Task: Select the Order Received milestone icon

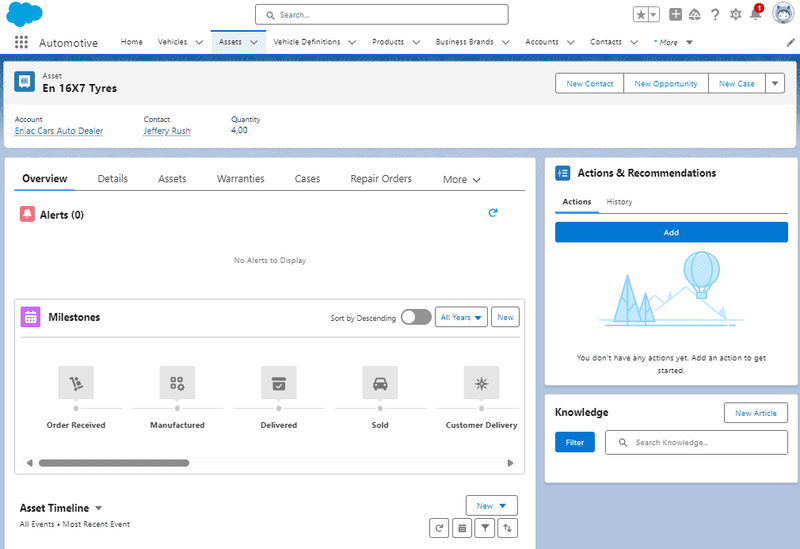Action: 76,383
